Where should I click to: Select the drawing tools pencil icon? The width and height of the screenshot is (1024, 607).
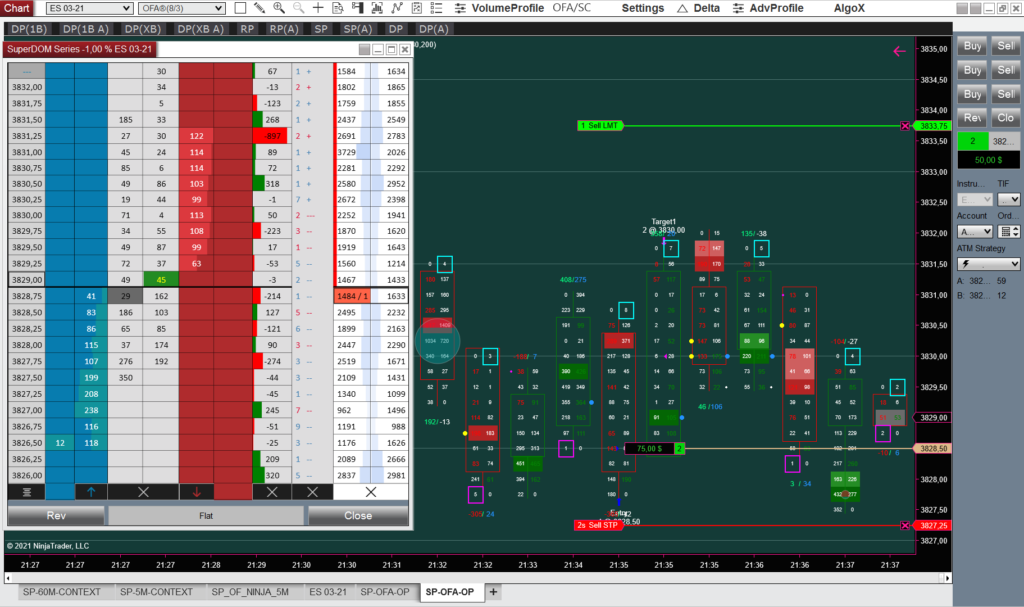[259, 8]
